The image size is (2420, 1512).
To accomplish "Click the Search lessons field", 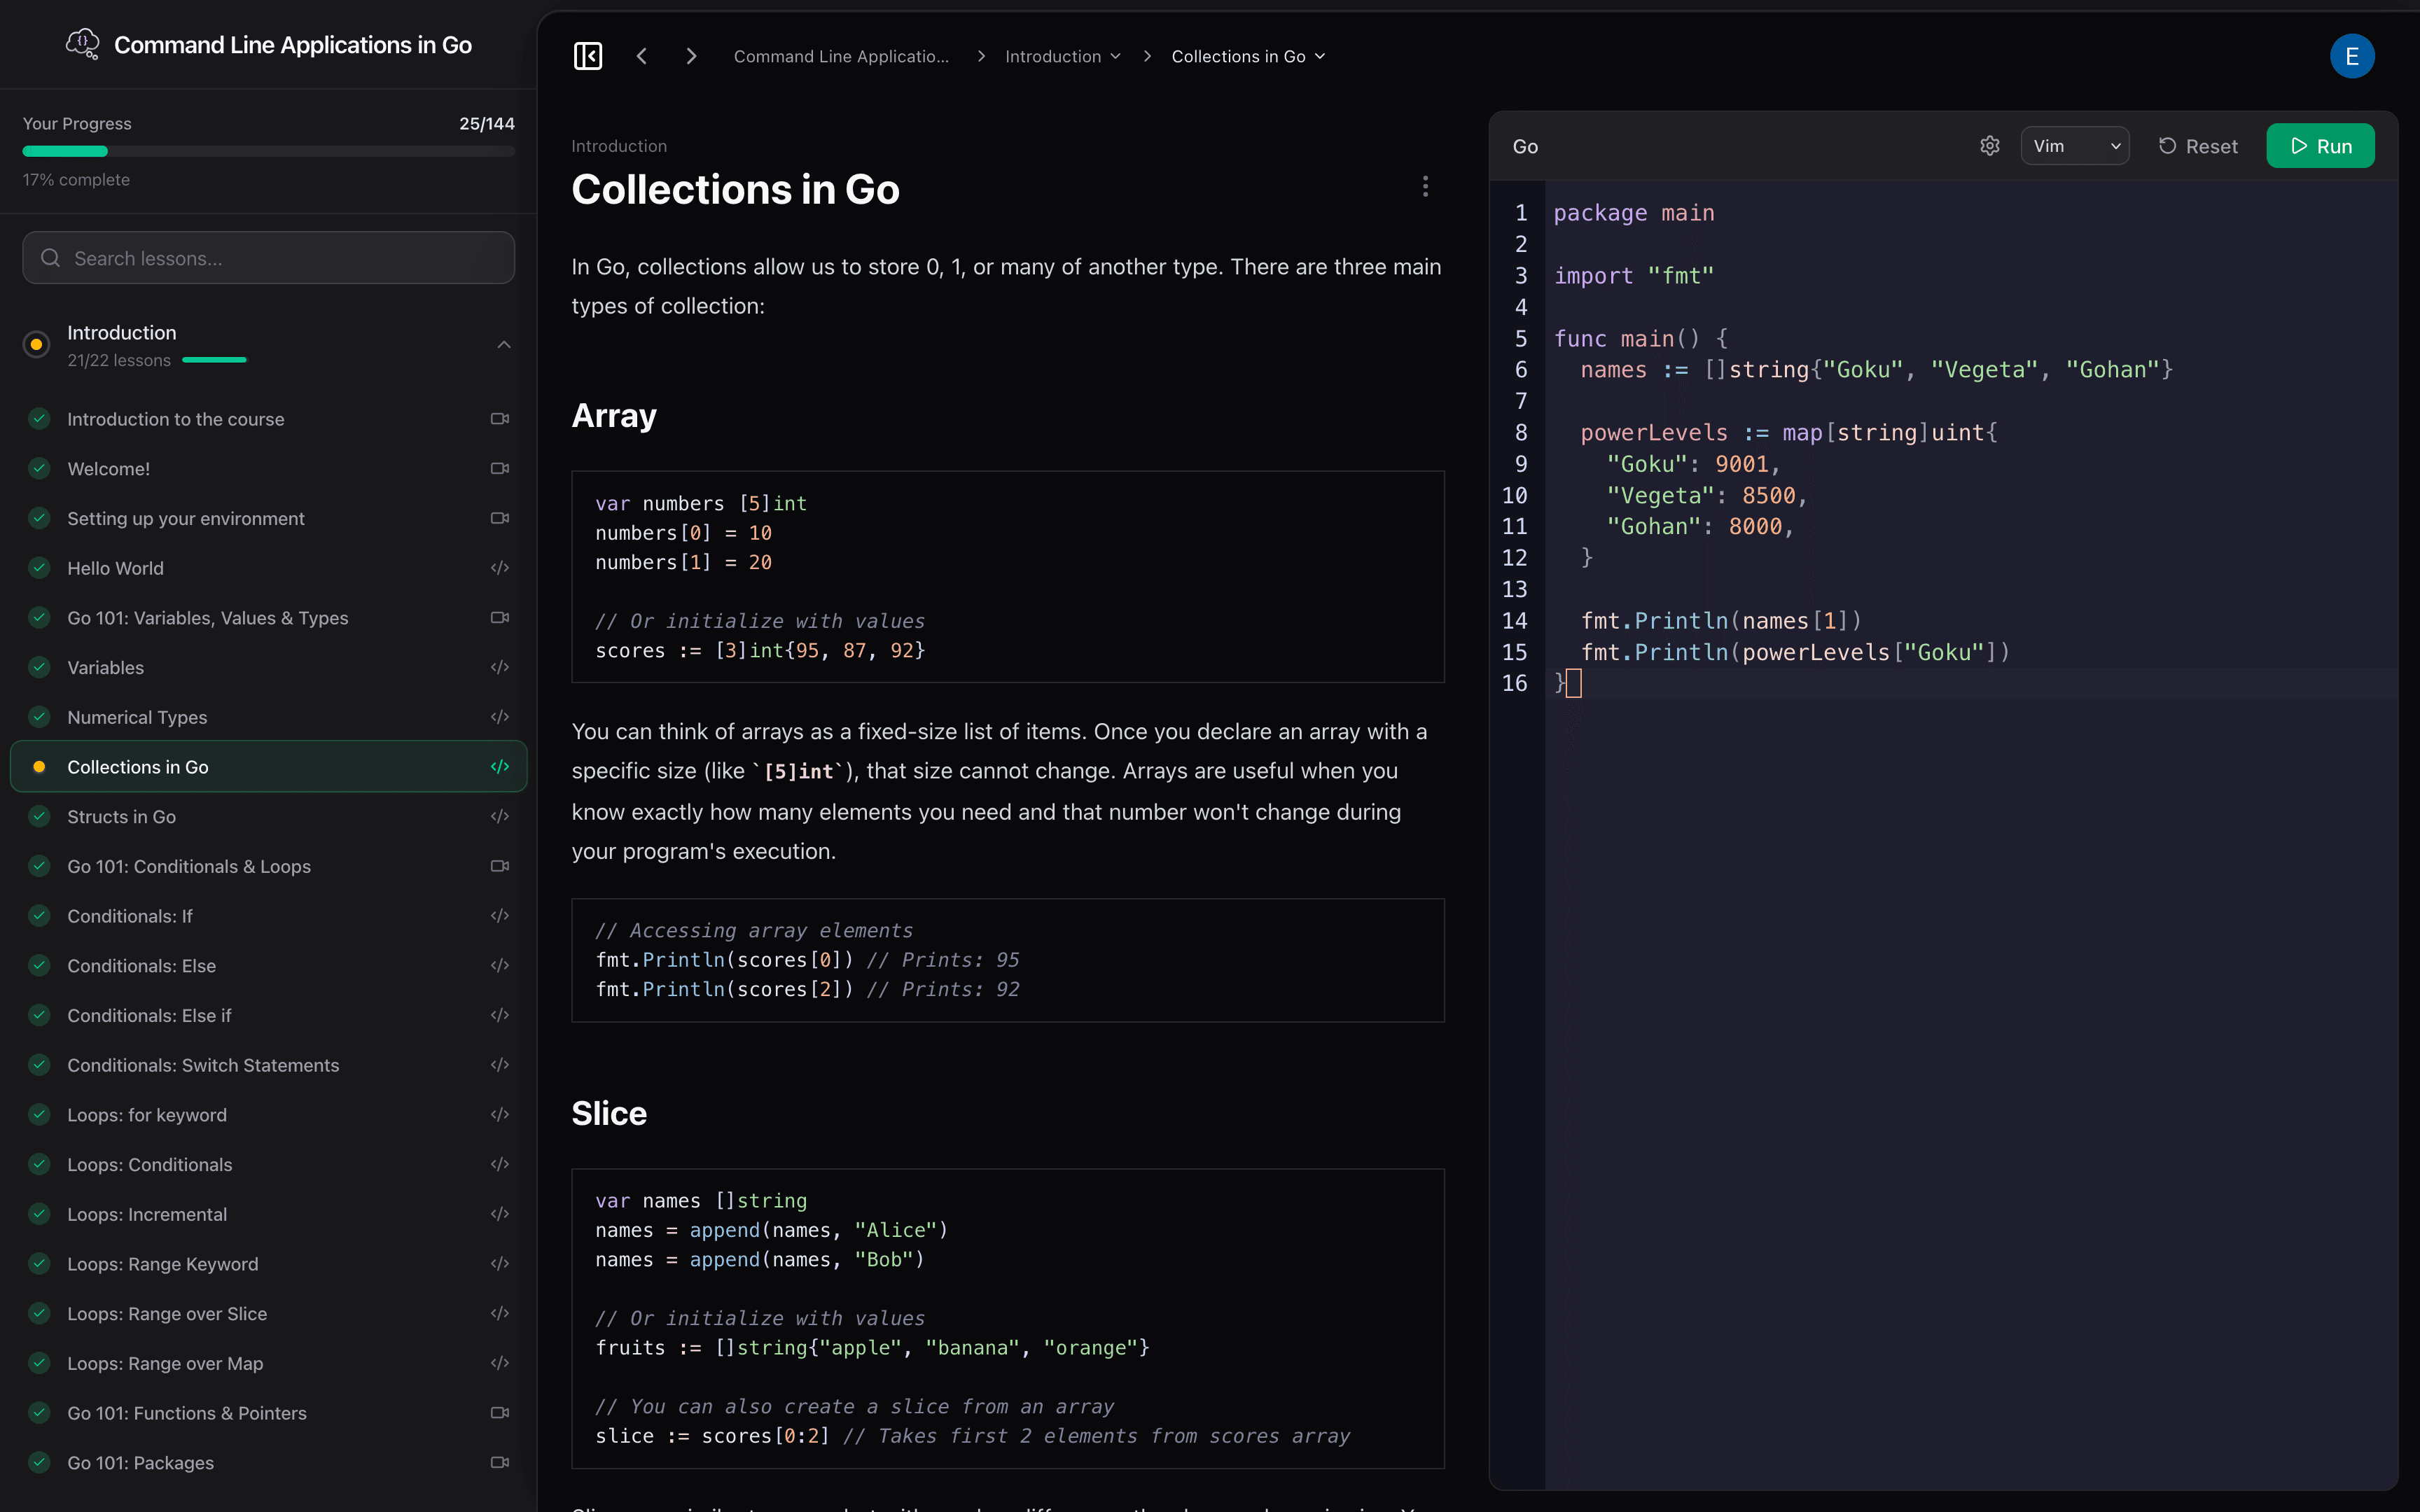I will [268, 257].
